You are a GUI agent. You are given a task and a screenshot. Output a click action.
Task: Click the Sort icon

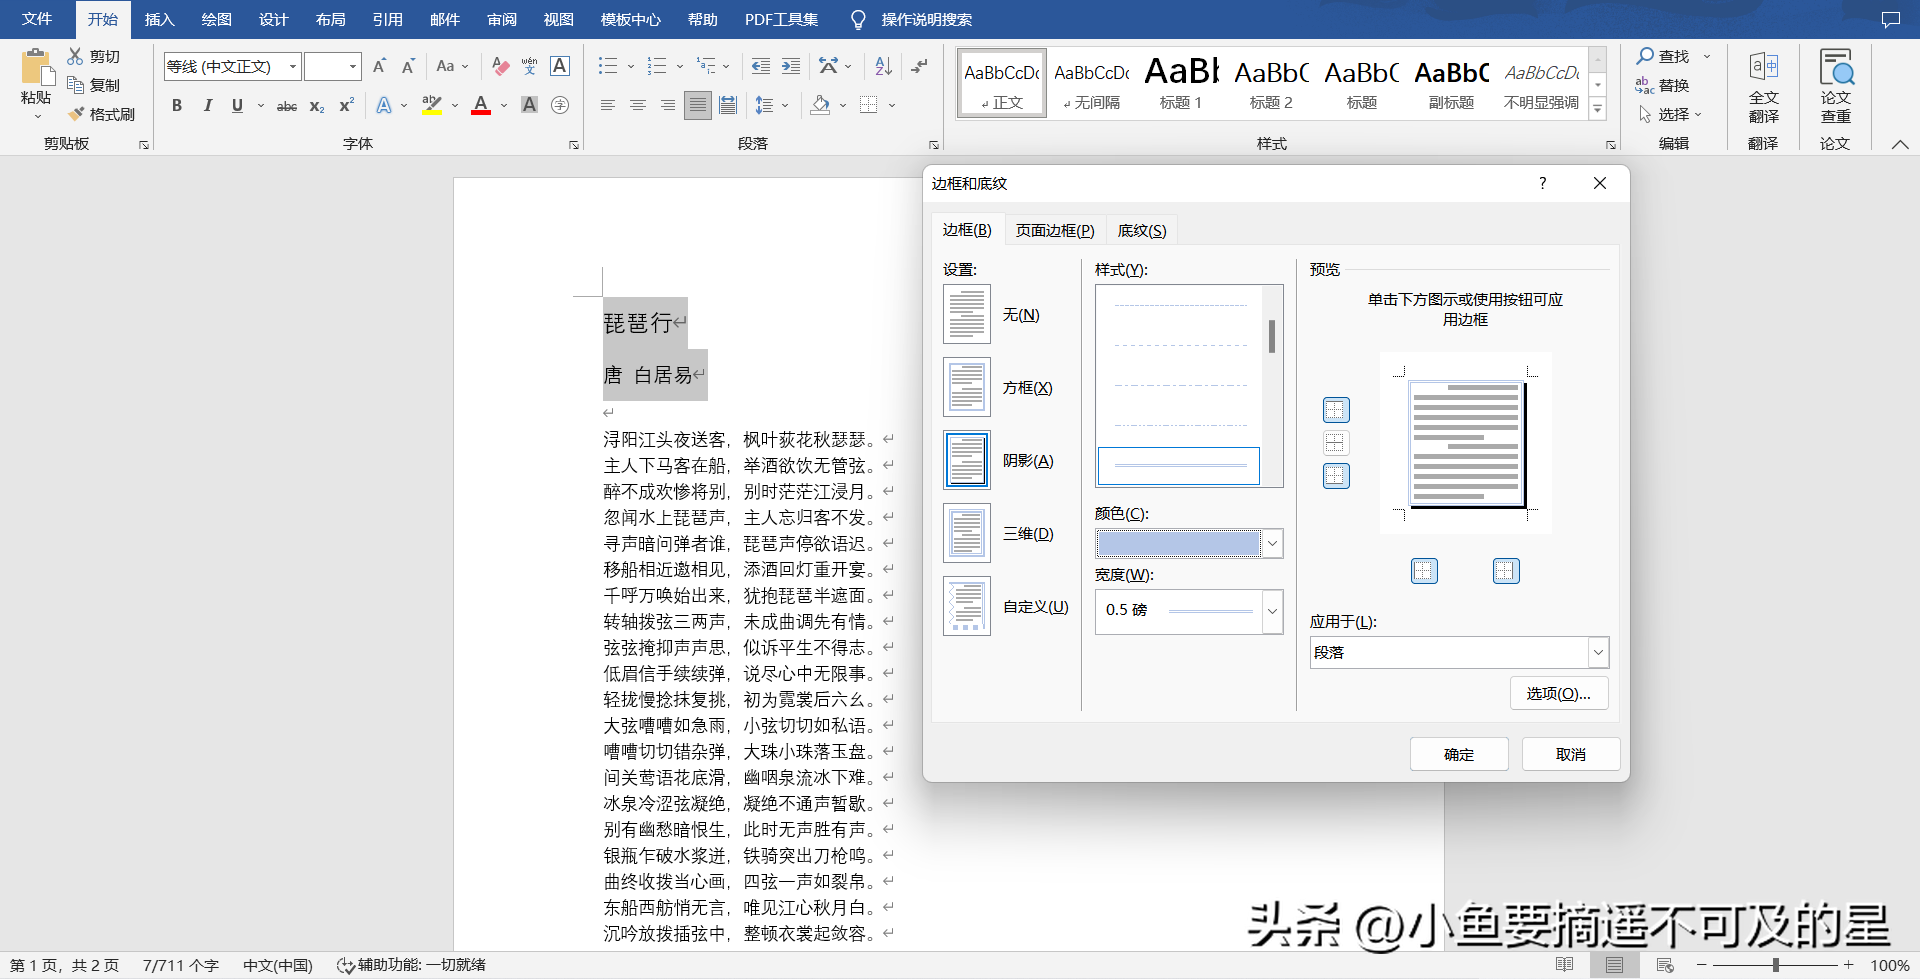coord(883,66)
